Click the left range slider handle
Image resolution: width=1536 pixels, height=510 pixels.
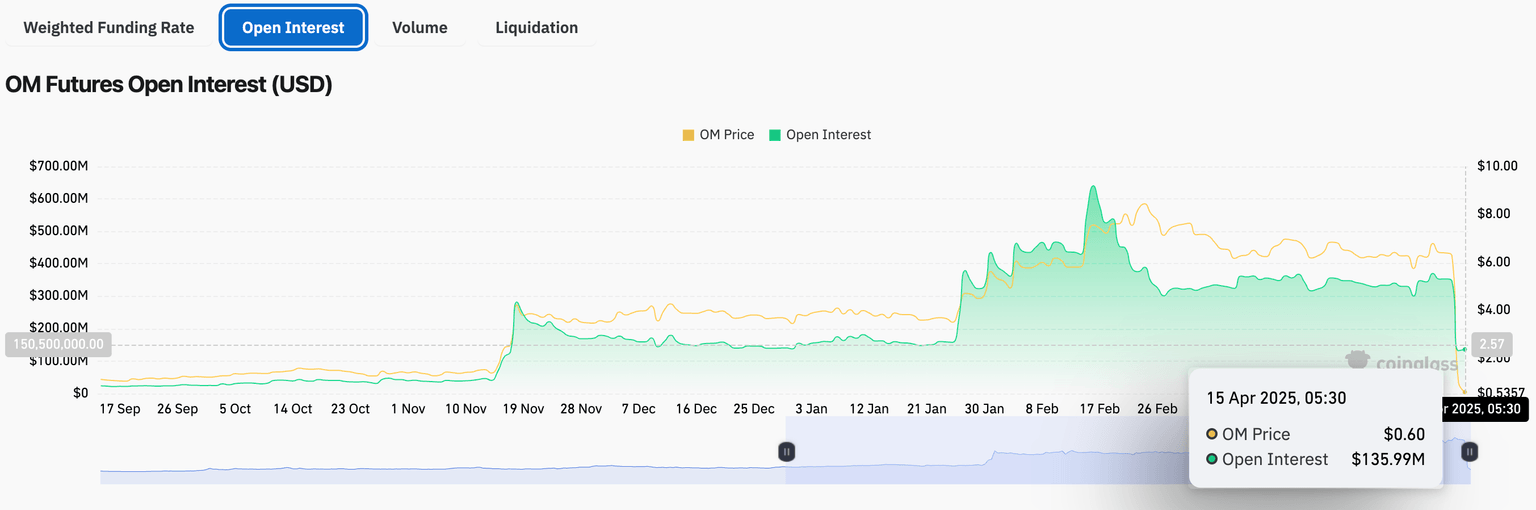[787, 452]
